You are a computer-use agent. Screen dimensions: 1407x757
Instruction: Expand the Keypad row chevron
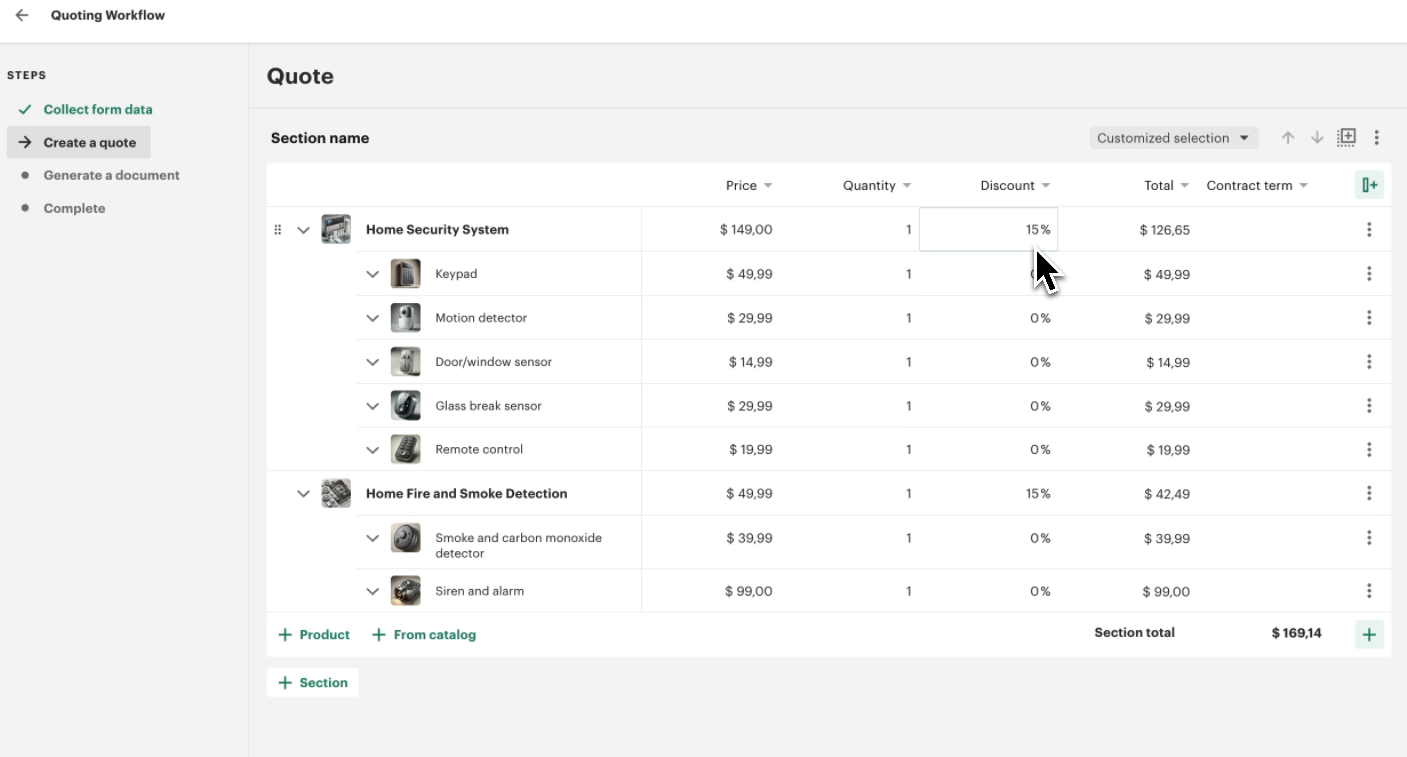point(373,274)
